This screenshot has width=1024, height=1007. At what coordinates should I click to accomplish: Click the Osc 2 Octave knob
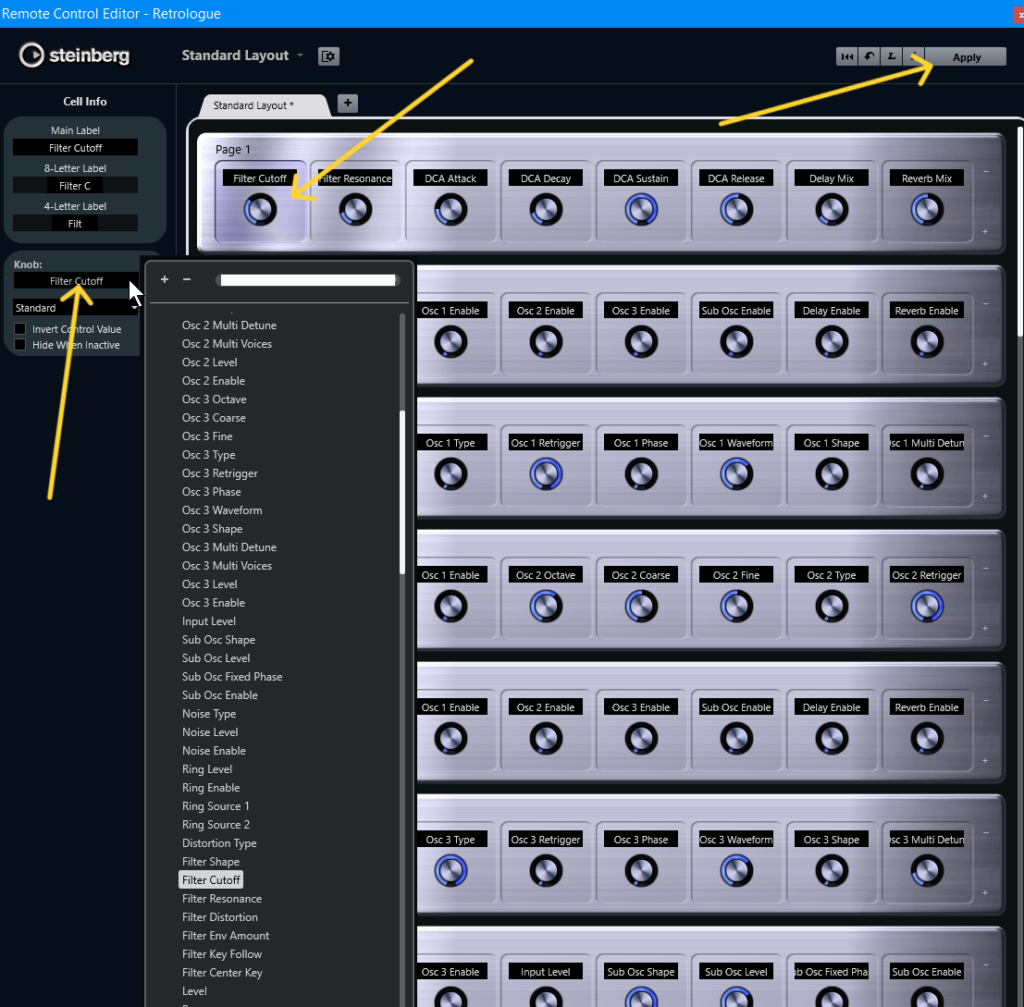[546, 607]
